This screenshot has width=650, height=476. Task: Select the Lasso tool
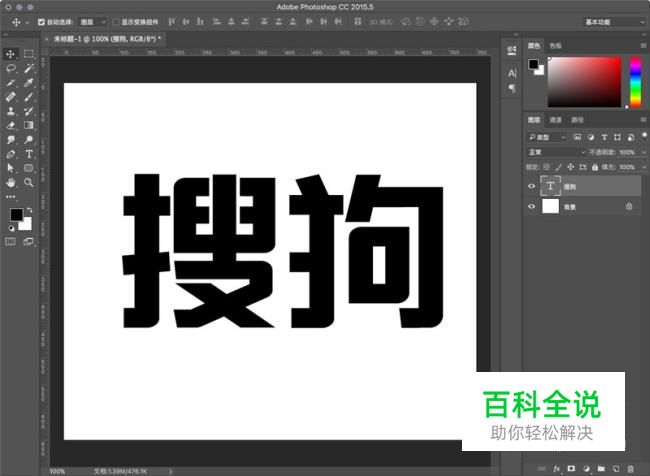(10, 68)
